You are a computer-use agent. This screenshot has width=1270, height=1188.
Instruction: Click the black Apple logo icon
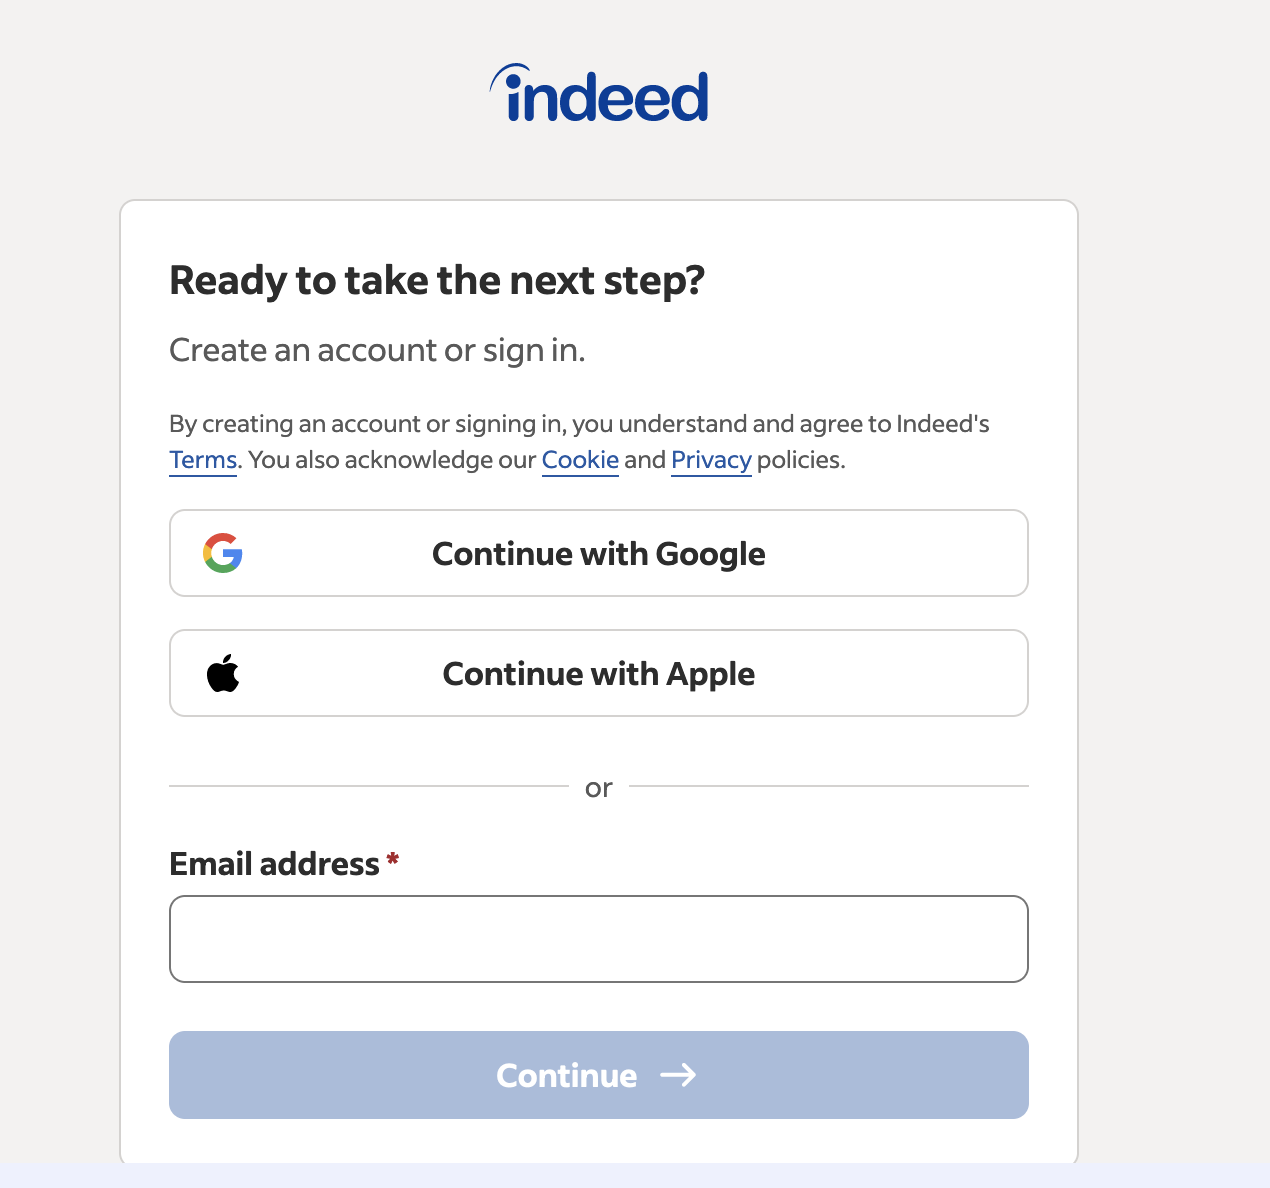tap(223, 673)
